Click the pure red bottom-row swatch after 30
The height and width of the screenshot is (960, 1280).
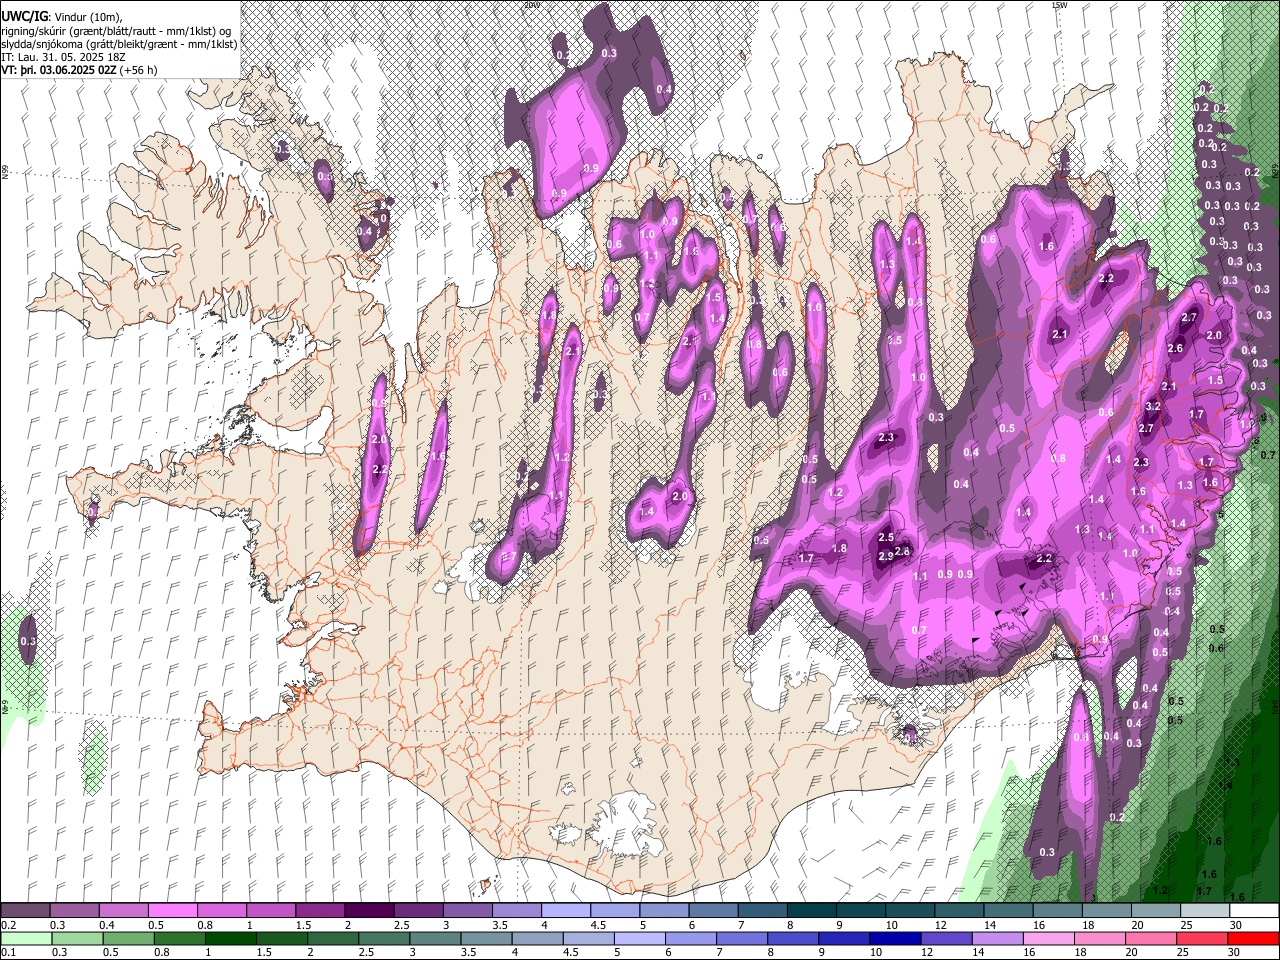click(x=1254, y=938)
